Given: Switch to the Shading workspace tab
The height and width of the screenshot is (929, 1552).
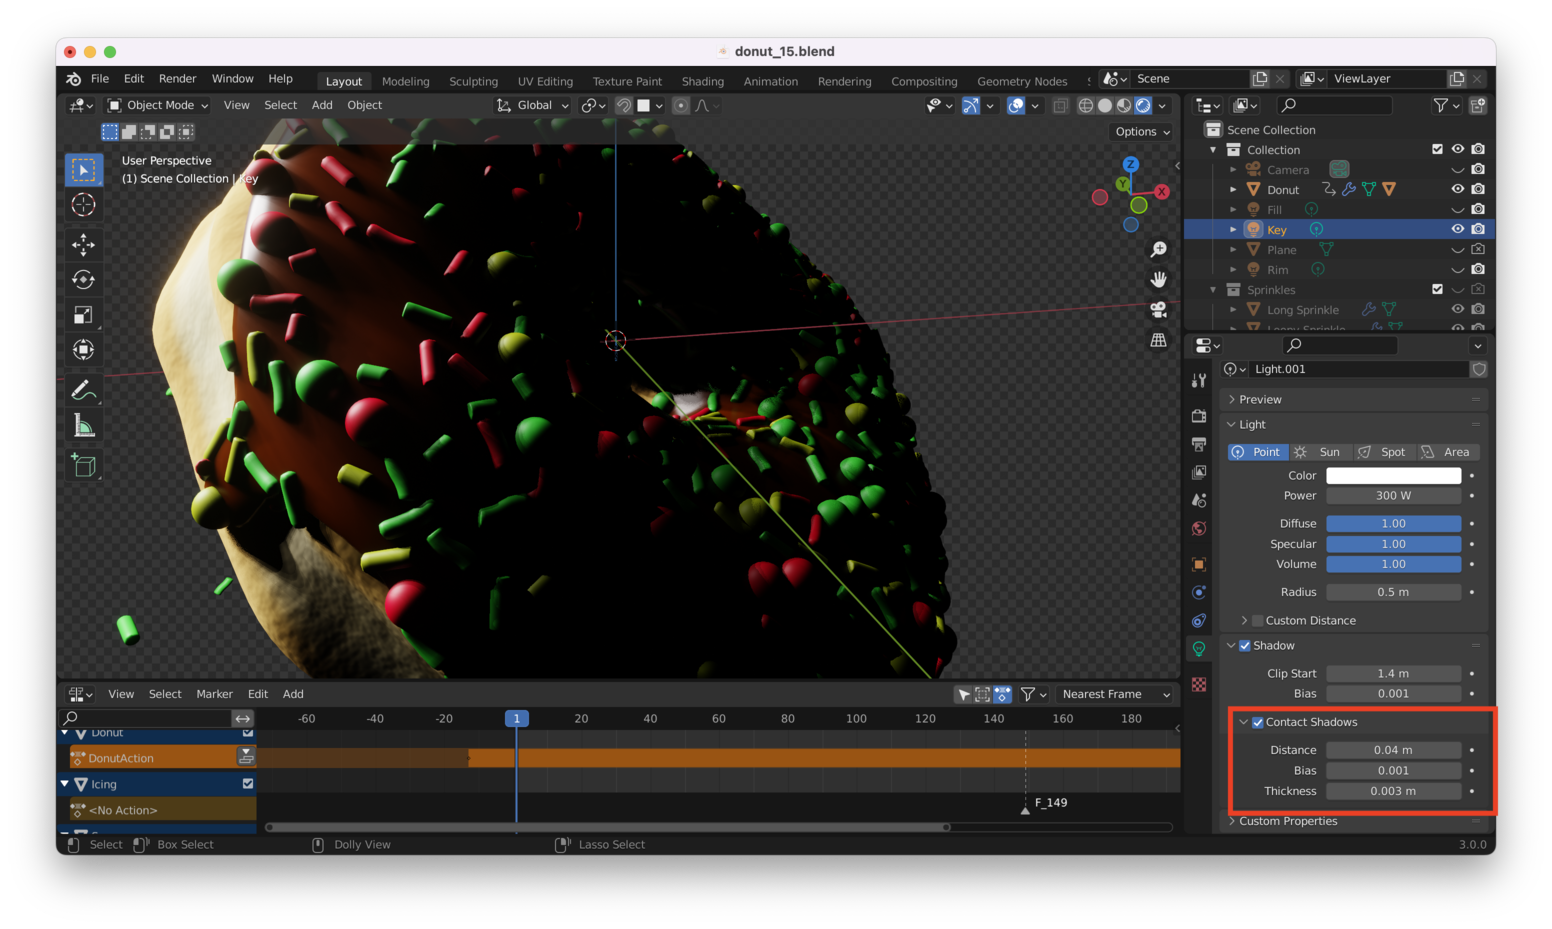Looking at the screenshot, I should tap(702, 81).
